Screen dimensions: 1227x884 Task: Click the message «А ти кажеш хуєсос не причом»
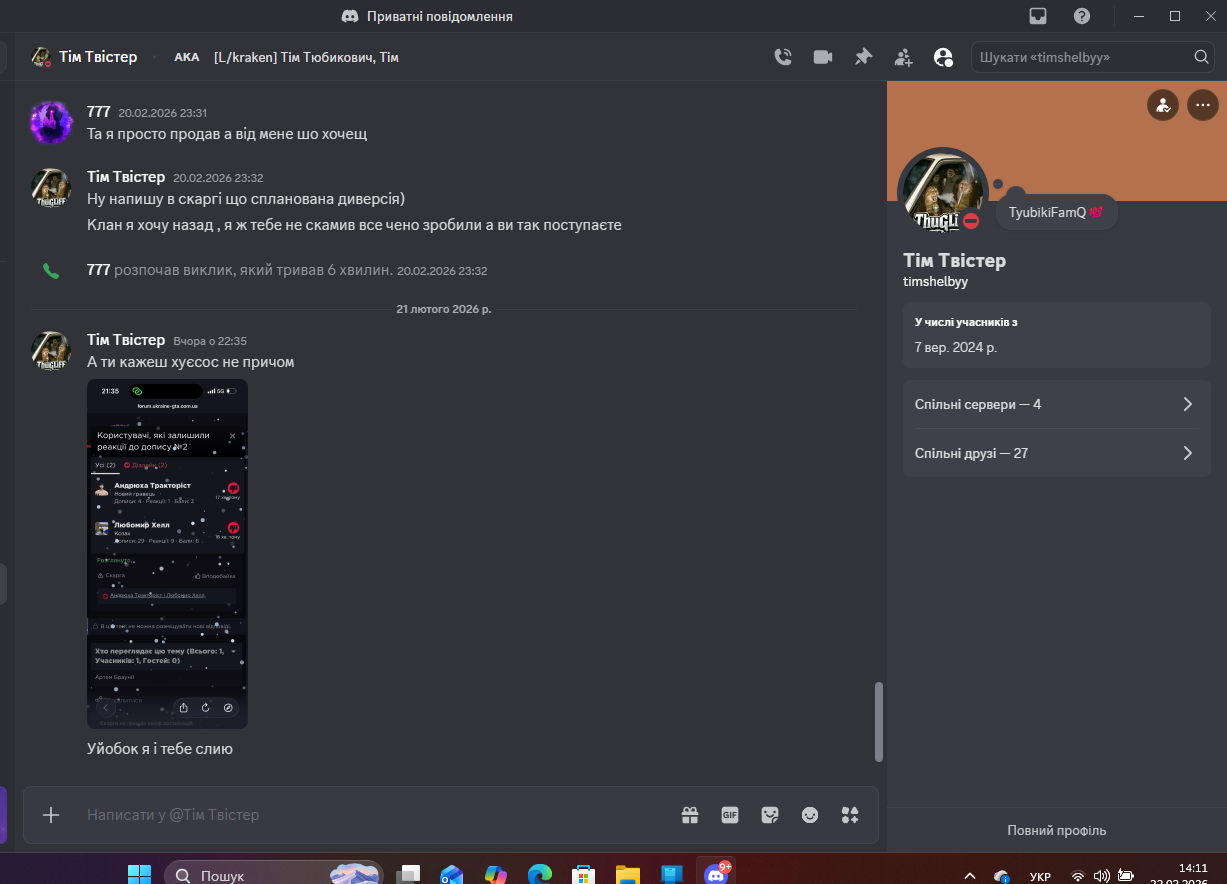pos(191,362)
